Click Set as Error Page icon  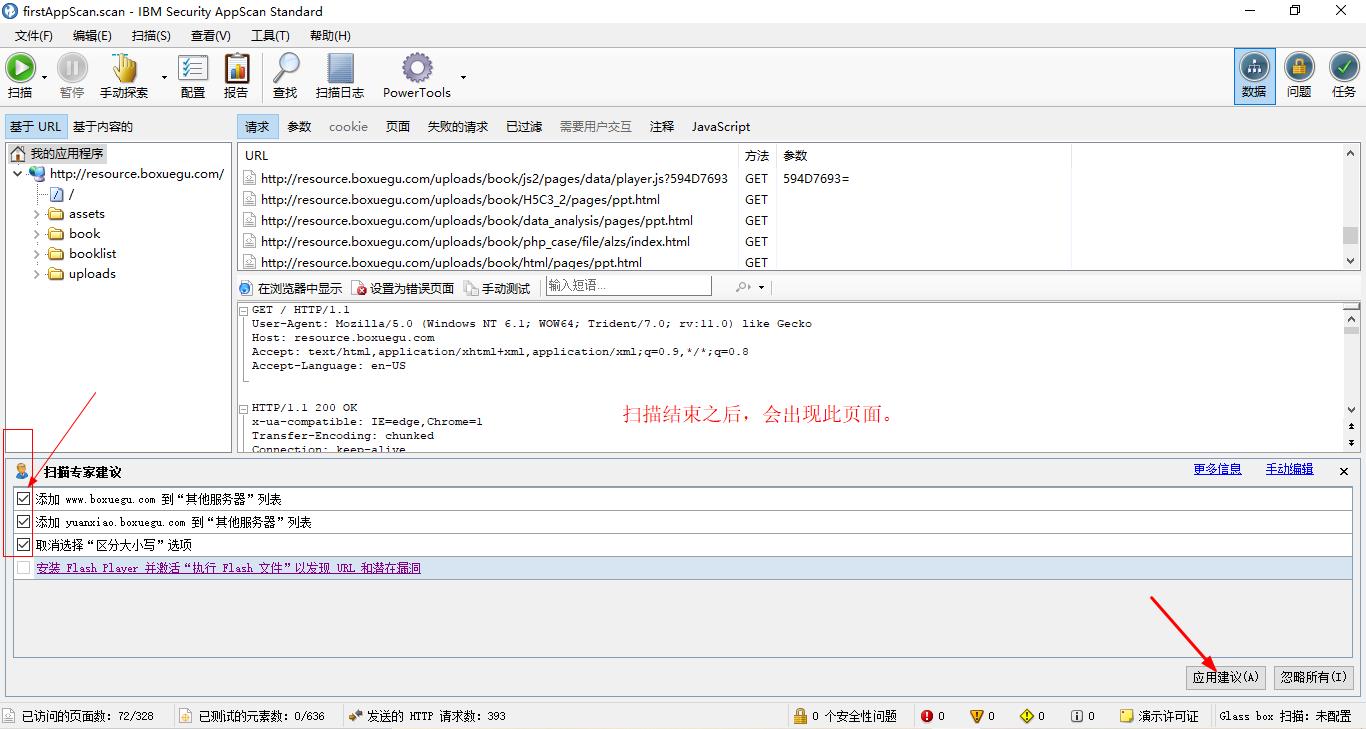(360, 288)
